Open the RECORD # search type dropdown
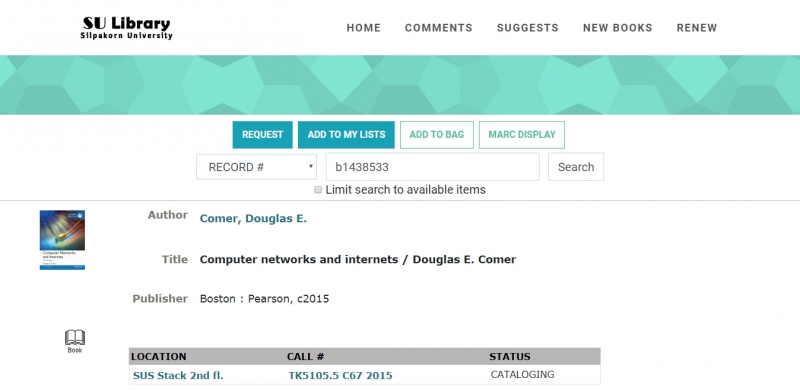 click(x=257, y=167)
